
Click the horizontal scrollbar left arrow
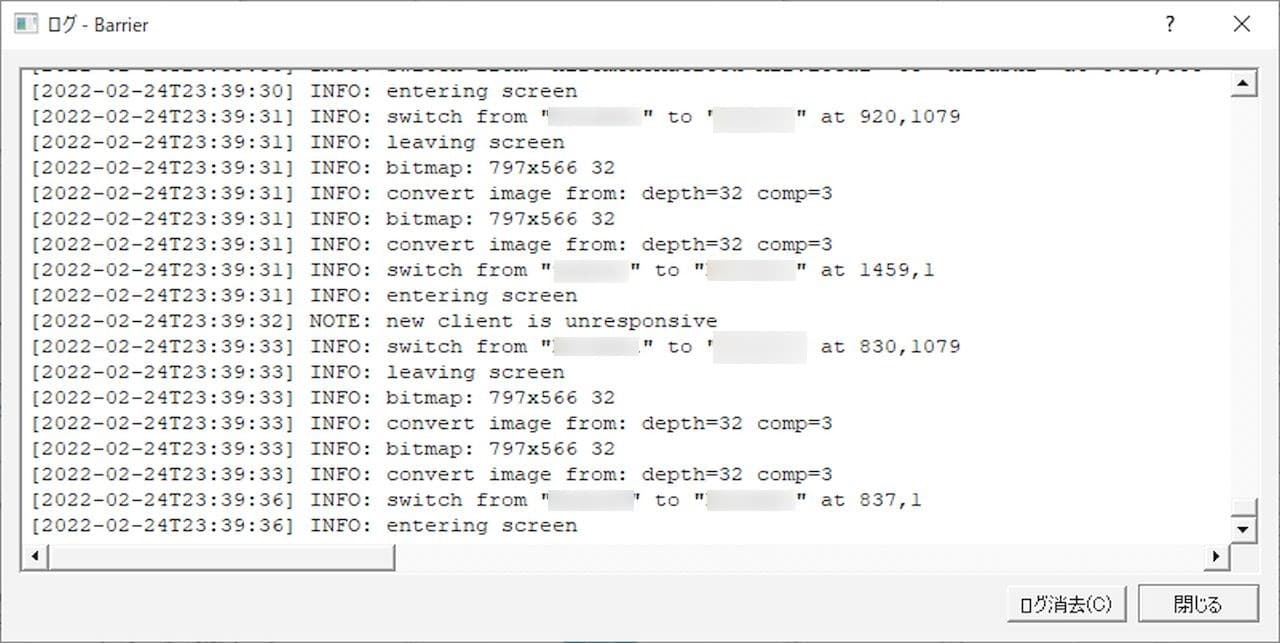point(35,556)
